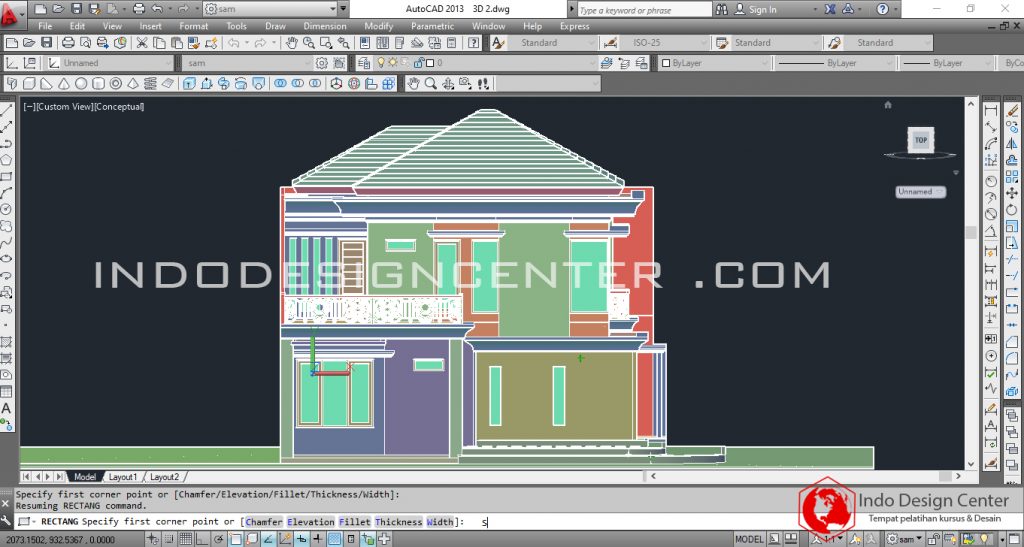Click the Zoom Realtime magnifier in Standard toolbar
Image resolution: width=1024 pixels, height=547 pixels.
pyautogui.click(x=308, y=43)
